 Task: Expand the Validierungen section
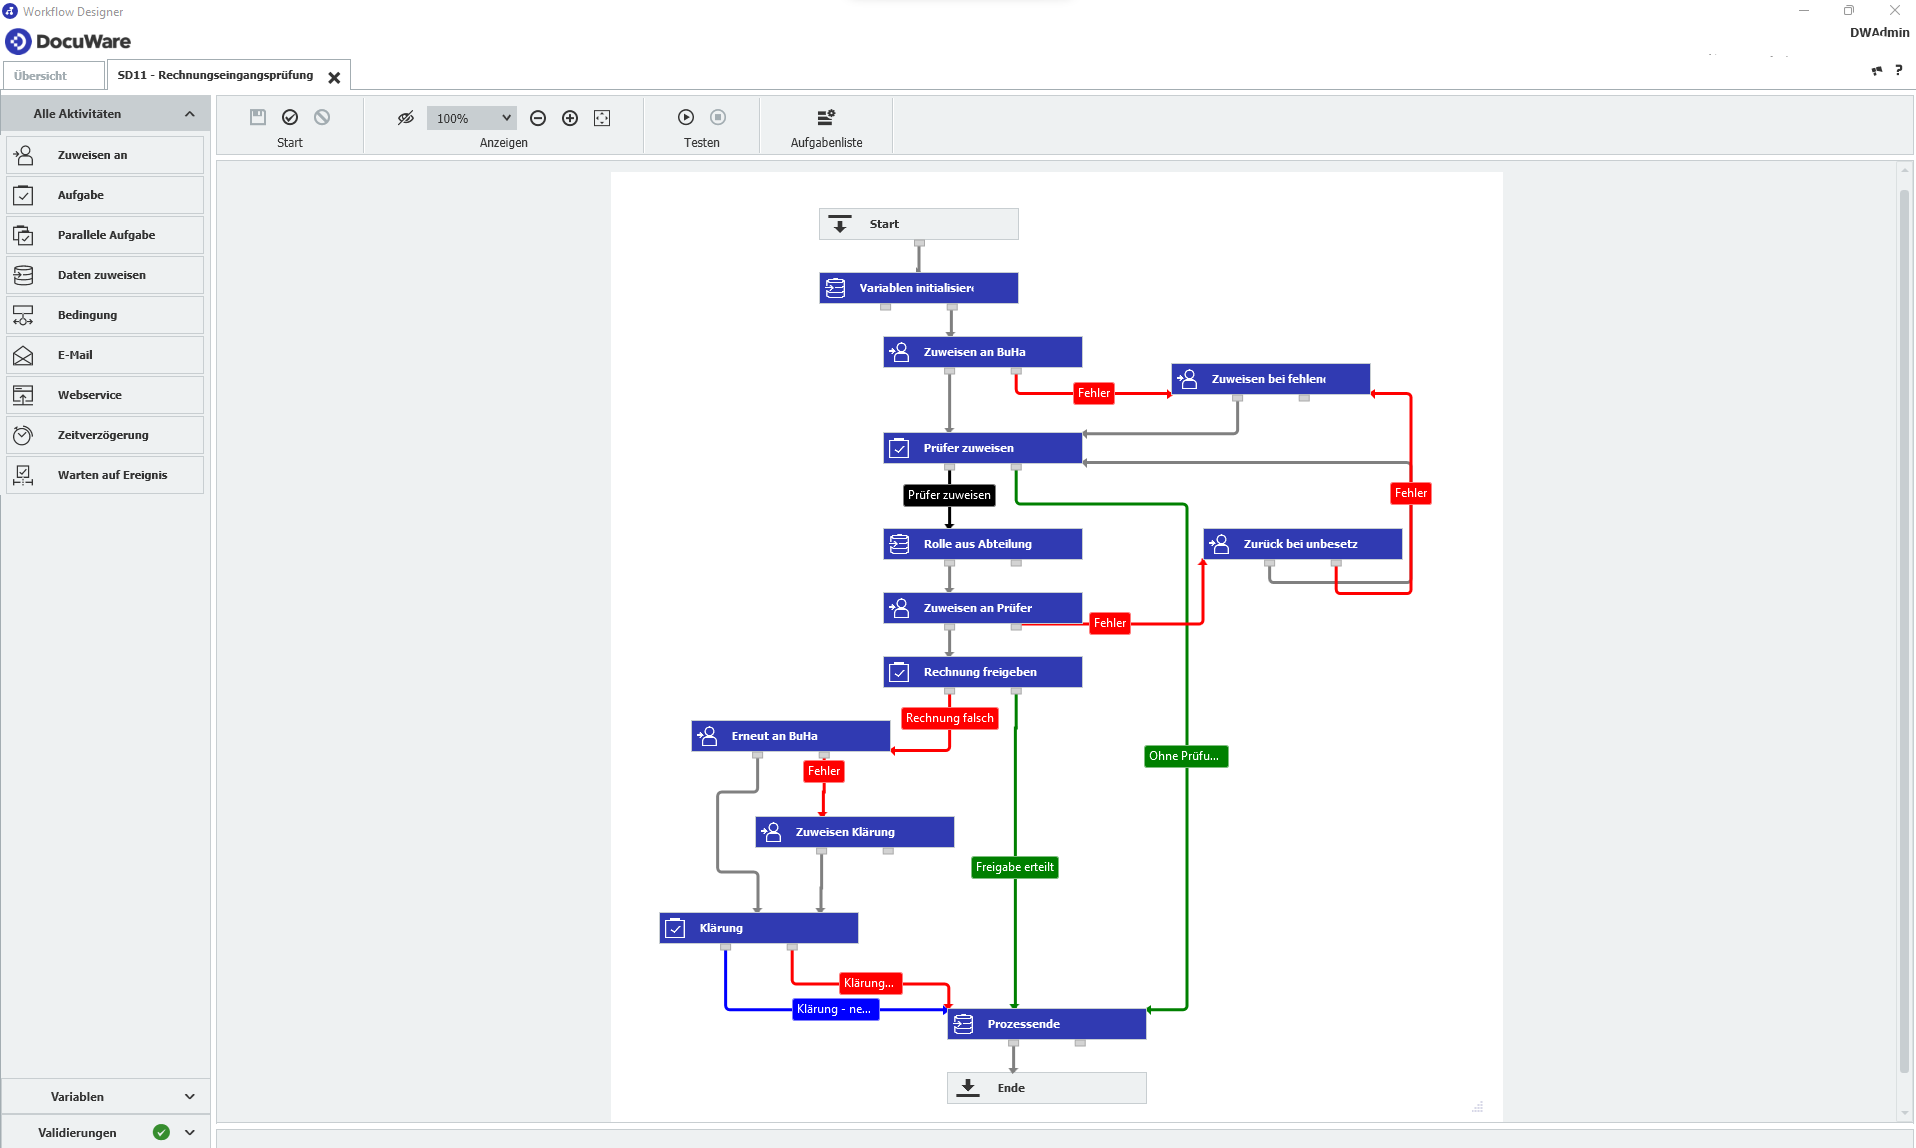tap(189, 1133)
